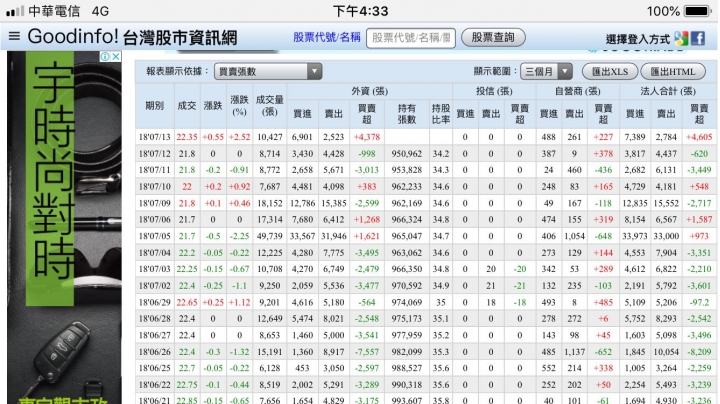
Task: Click the 匯出XLS button
Action: tap(610, 72)
